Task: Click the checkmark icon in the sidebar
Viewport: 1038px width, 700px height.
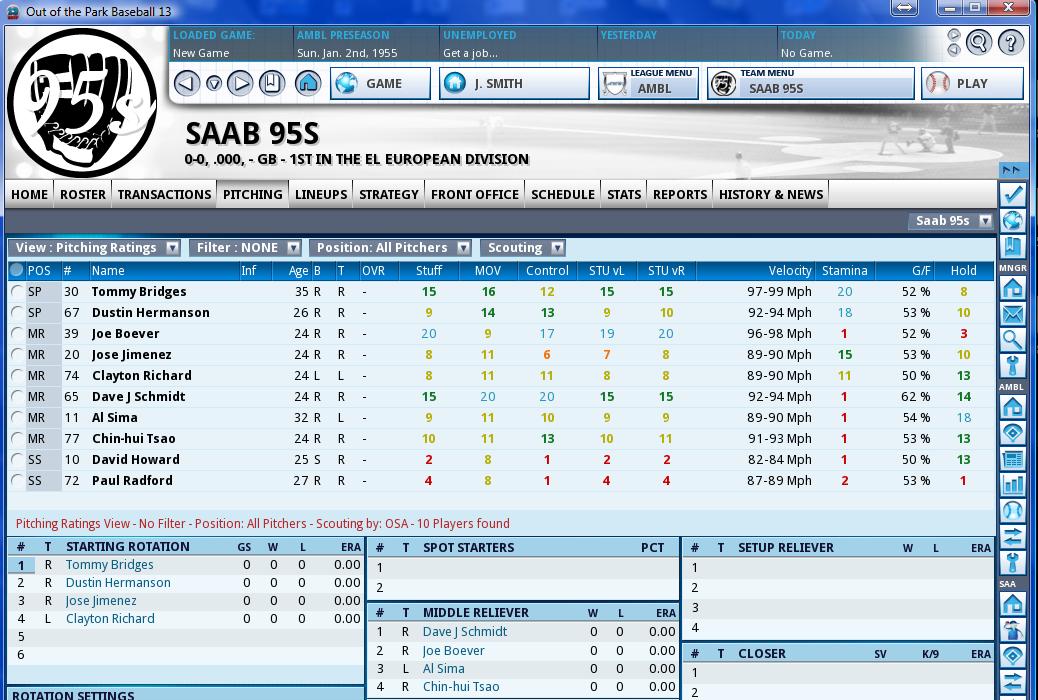Action: (1012, 195)
